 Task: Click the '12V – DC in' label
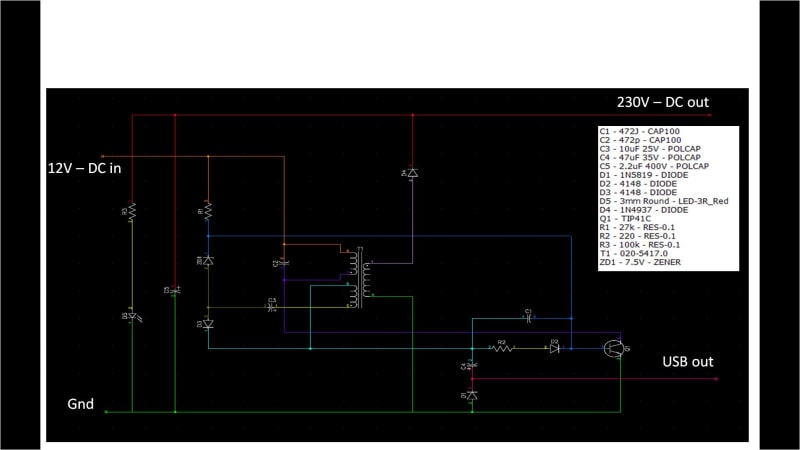coord(85,168)
